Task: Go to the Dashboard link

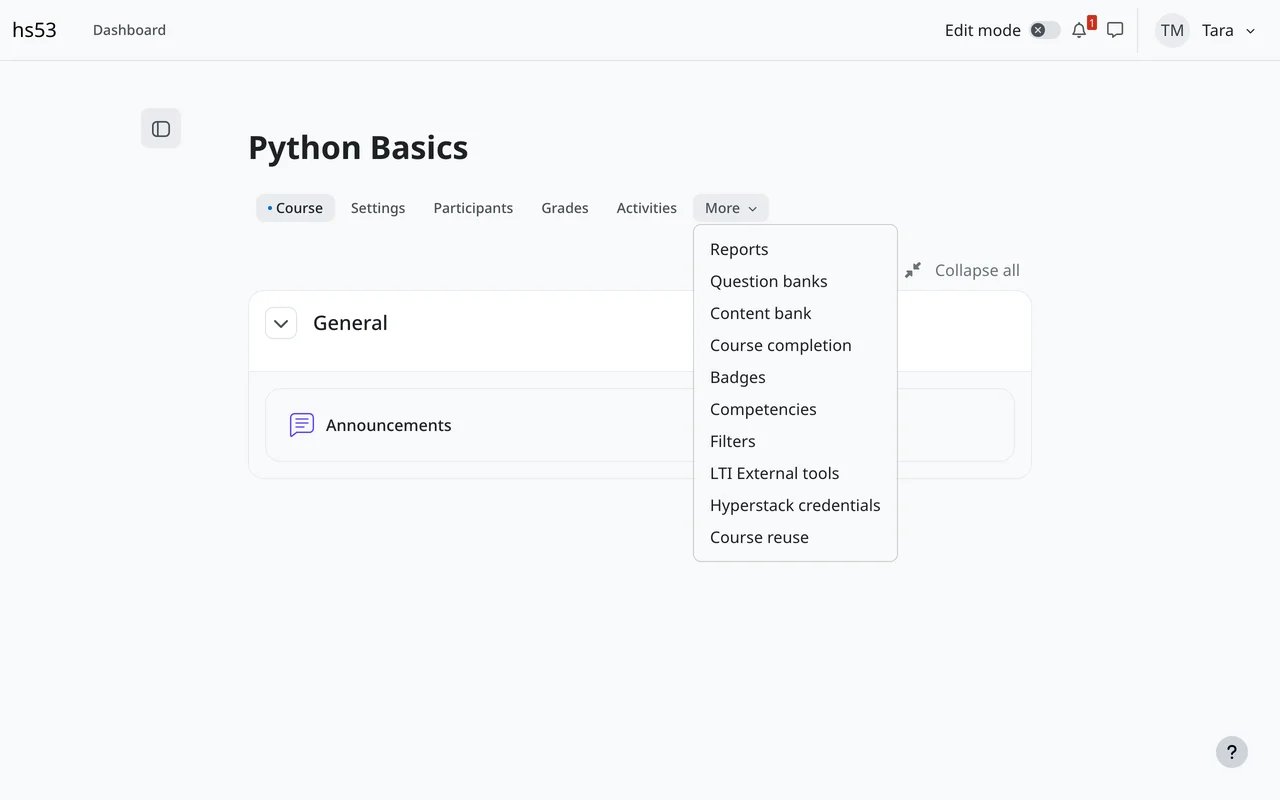Action: point(129,30)
